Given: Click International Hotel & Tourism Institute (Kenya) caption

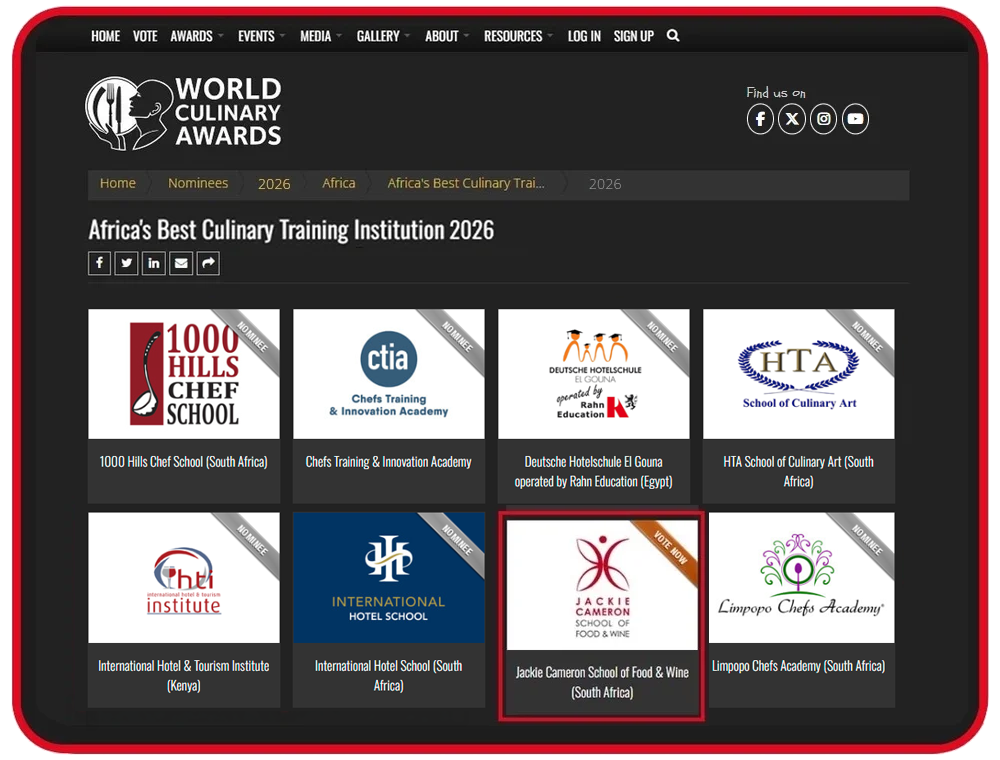Looking at the screenshot, I should 184,676.
